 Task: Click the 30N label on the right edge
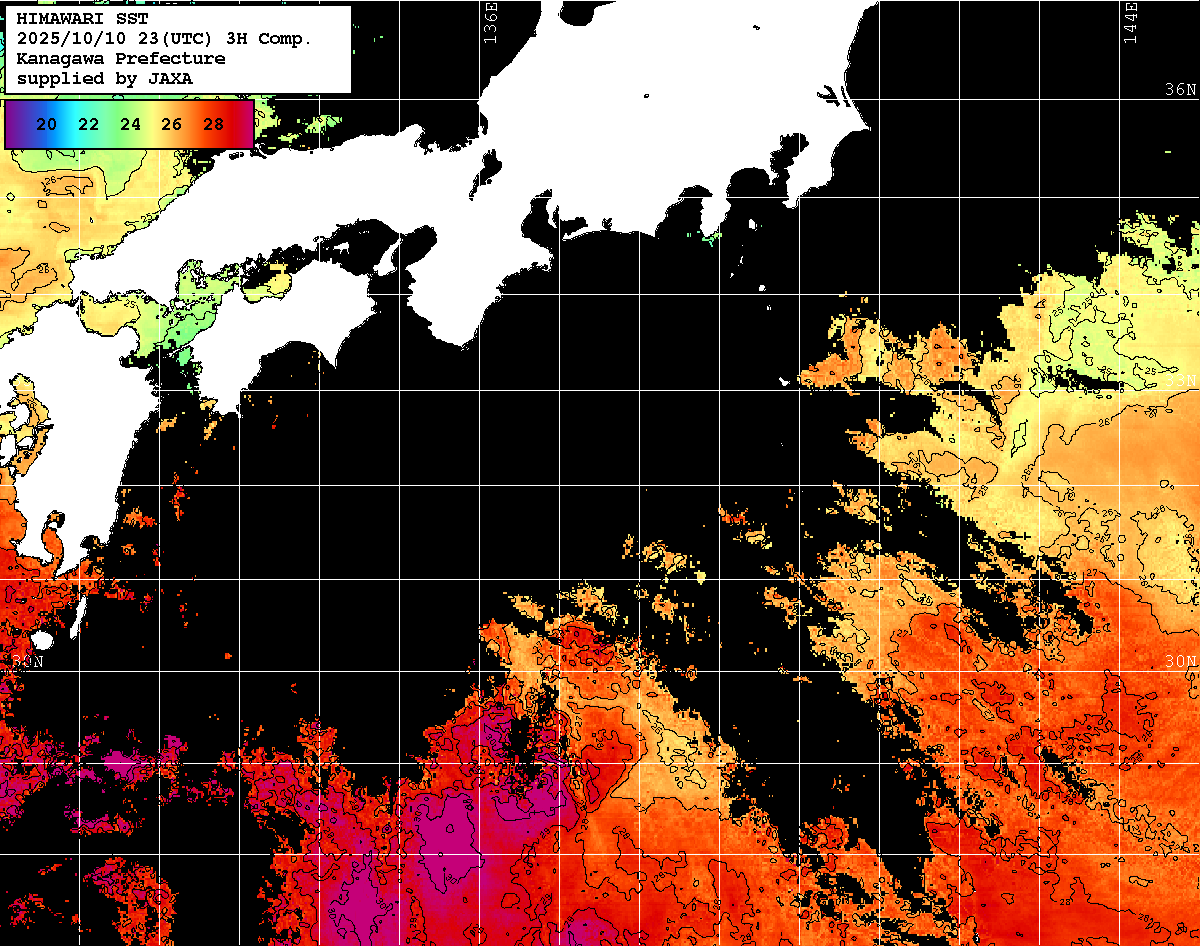click(x=1180, y=662)
